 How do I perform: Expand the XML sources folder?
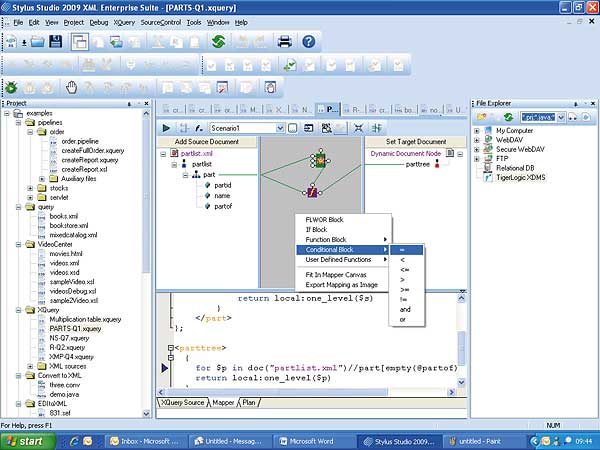point(30,366)
